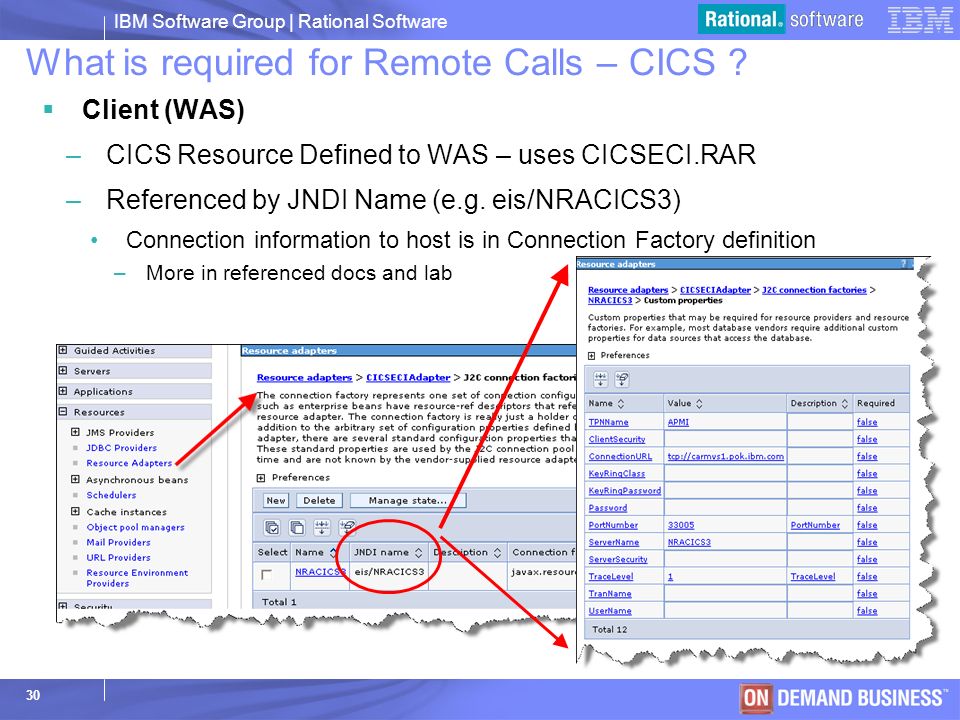Sort by JNDI name column arrows
Viewport: 960px width, 720px height.
tap(418, 552)
